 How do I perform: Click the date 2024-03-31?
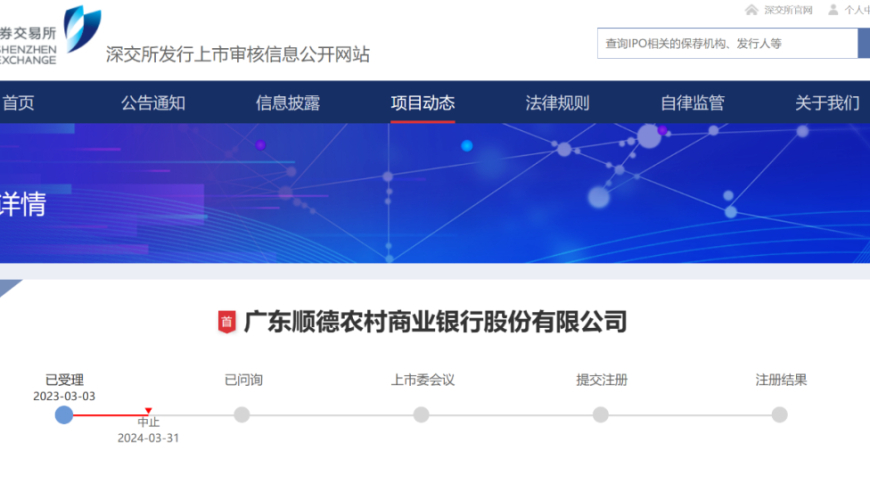point(148,438)
